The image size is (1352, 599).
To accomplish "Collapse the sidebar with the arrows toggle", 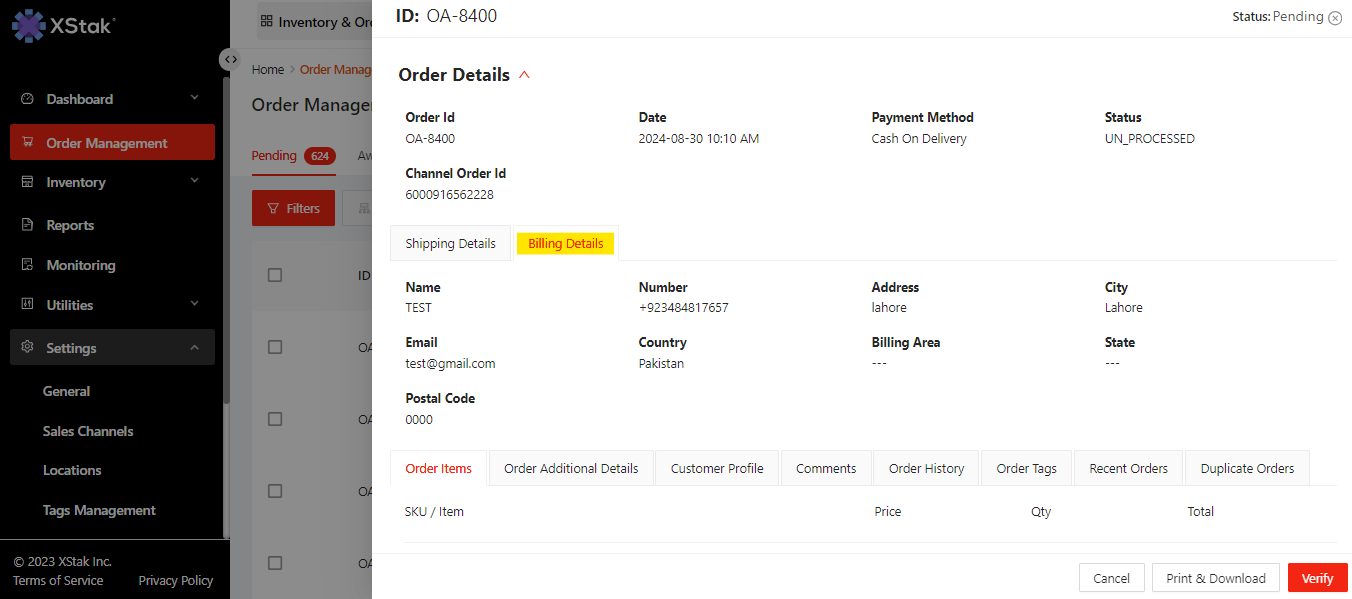I will pyautogui.click(x=230, y=60).
